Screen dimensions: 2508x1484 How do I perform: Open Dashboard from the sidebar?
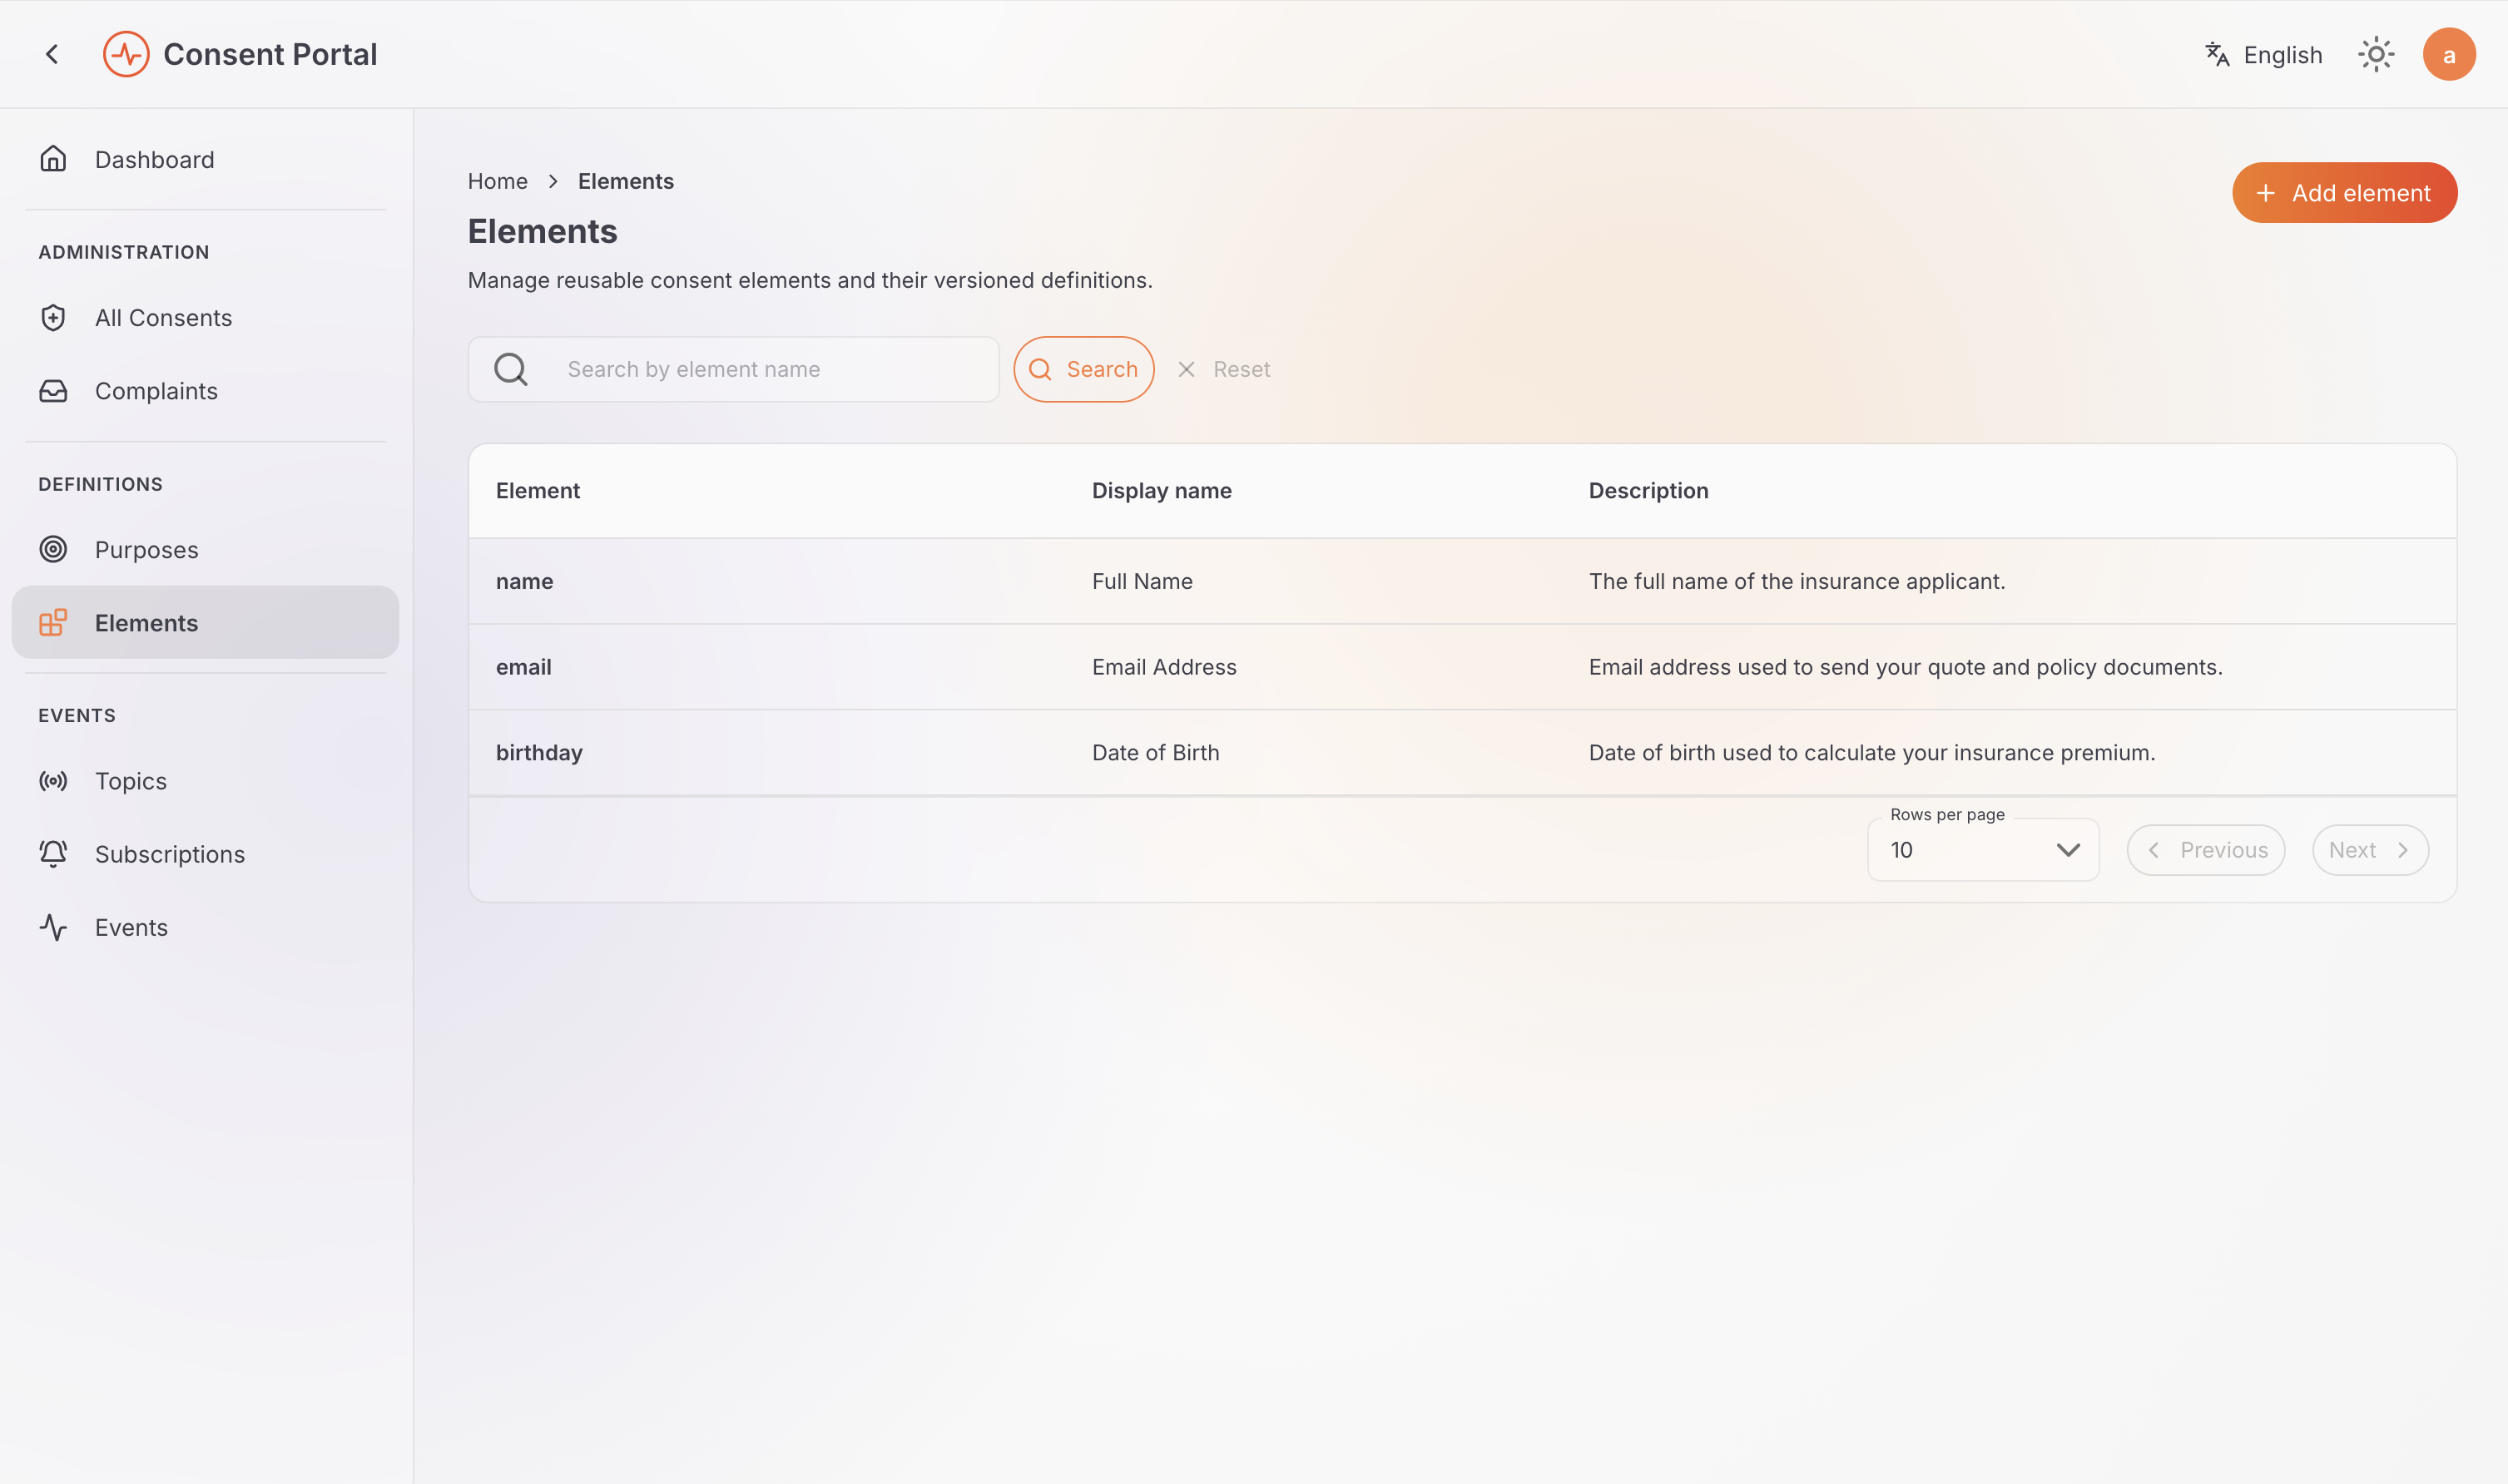(205, 159)
